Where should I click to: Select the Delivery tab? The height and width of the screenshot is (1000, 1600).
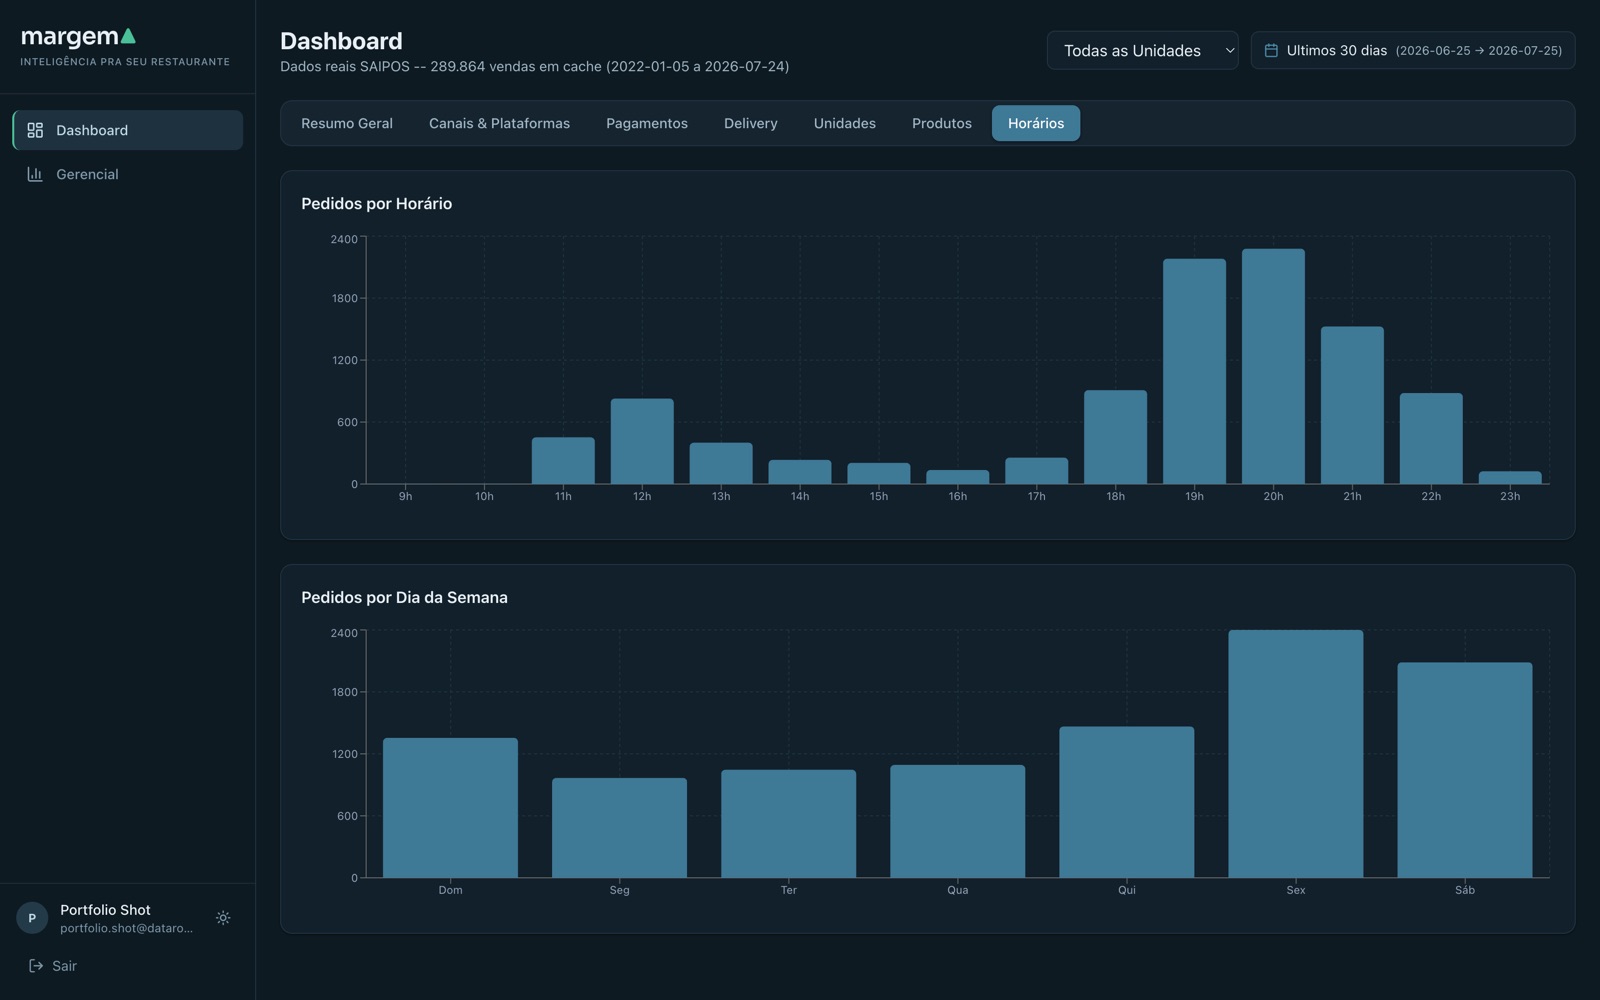[751, 123]
